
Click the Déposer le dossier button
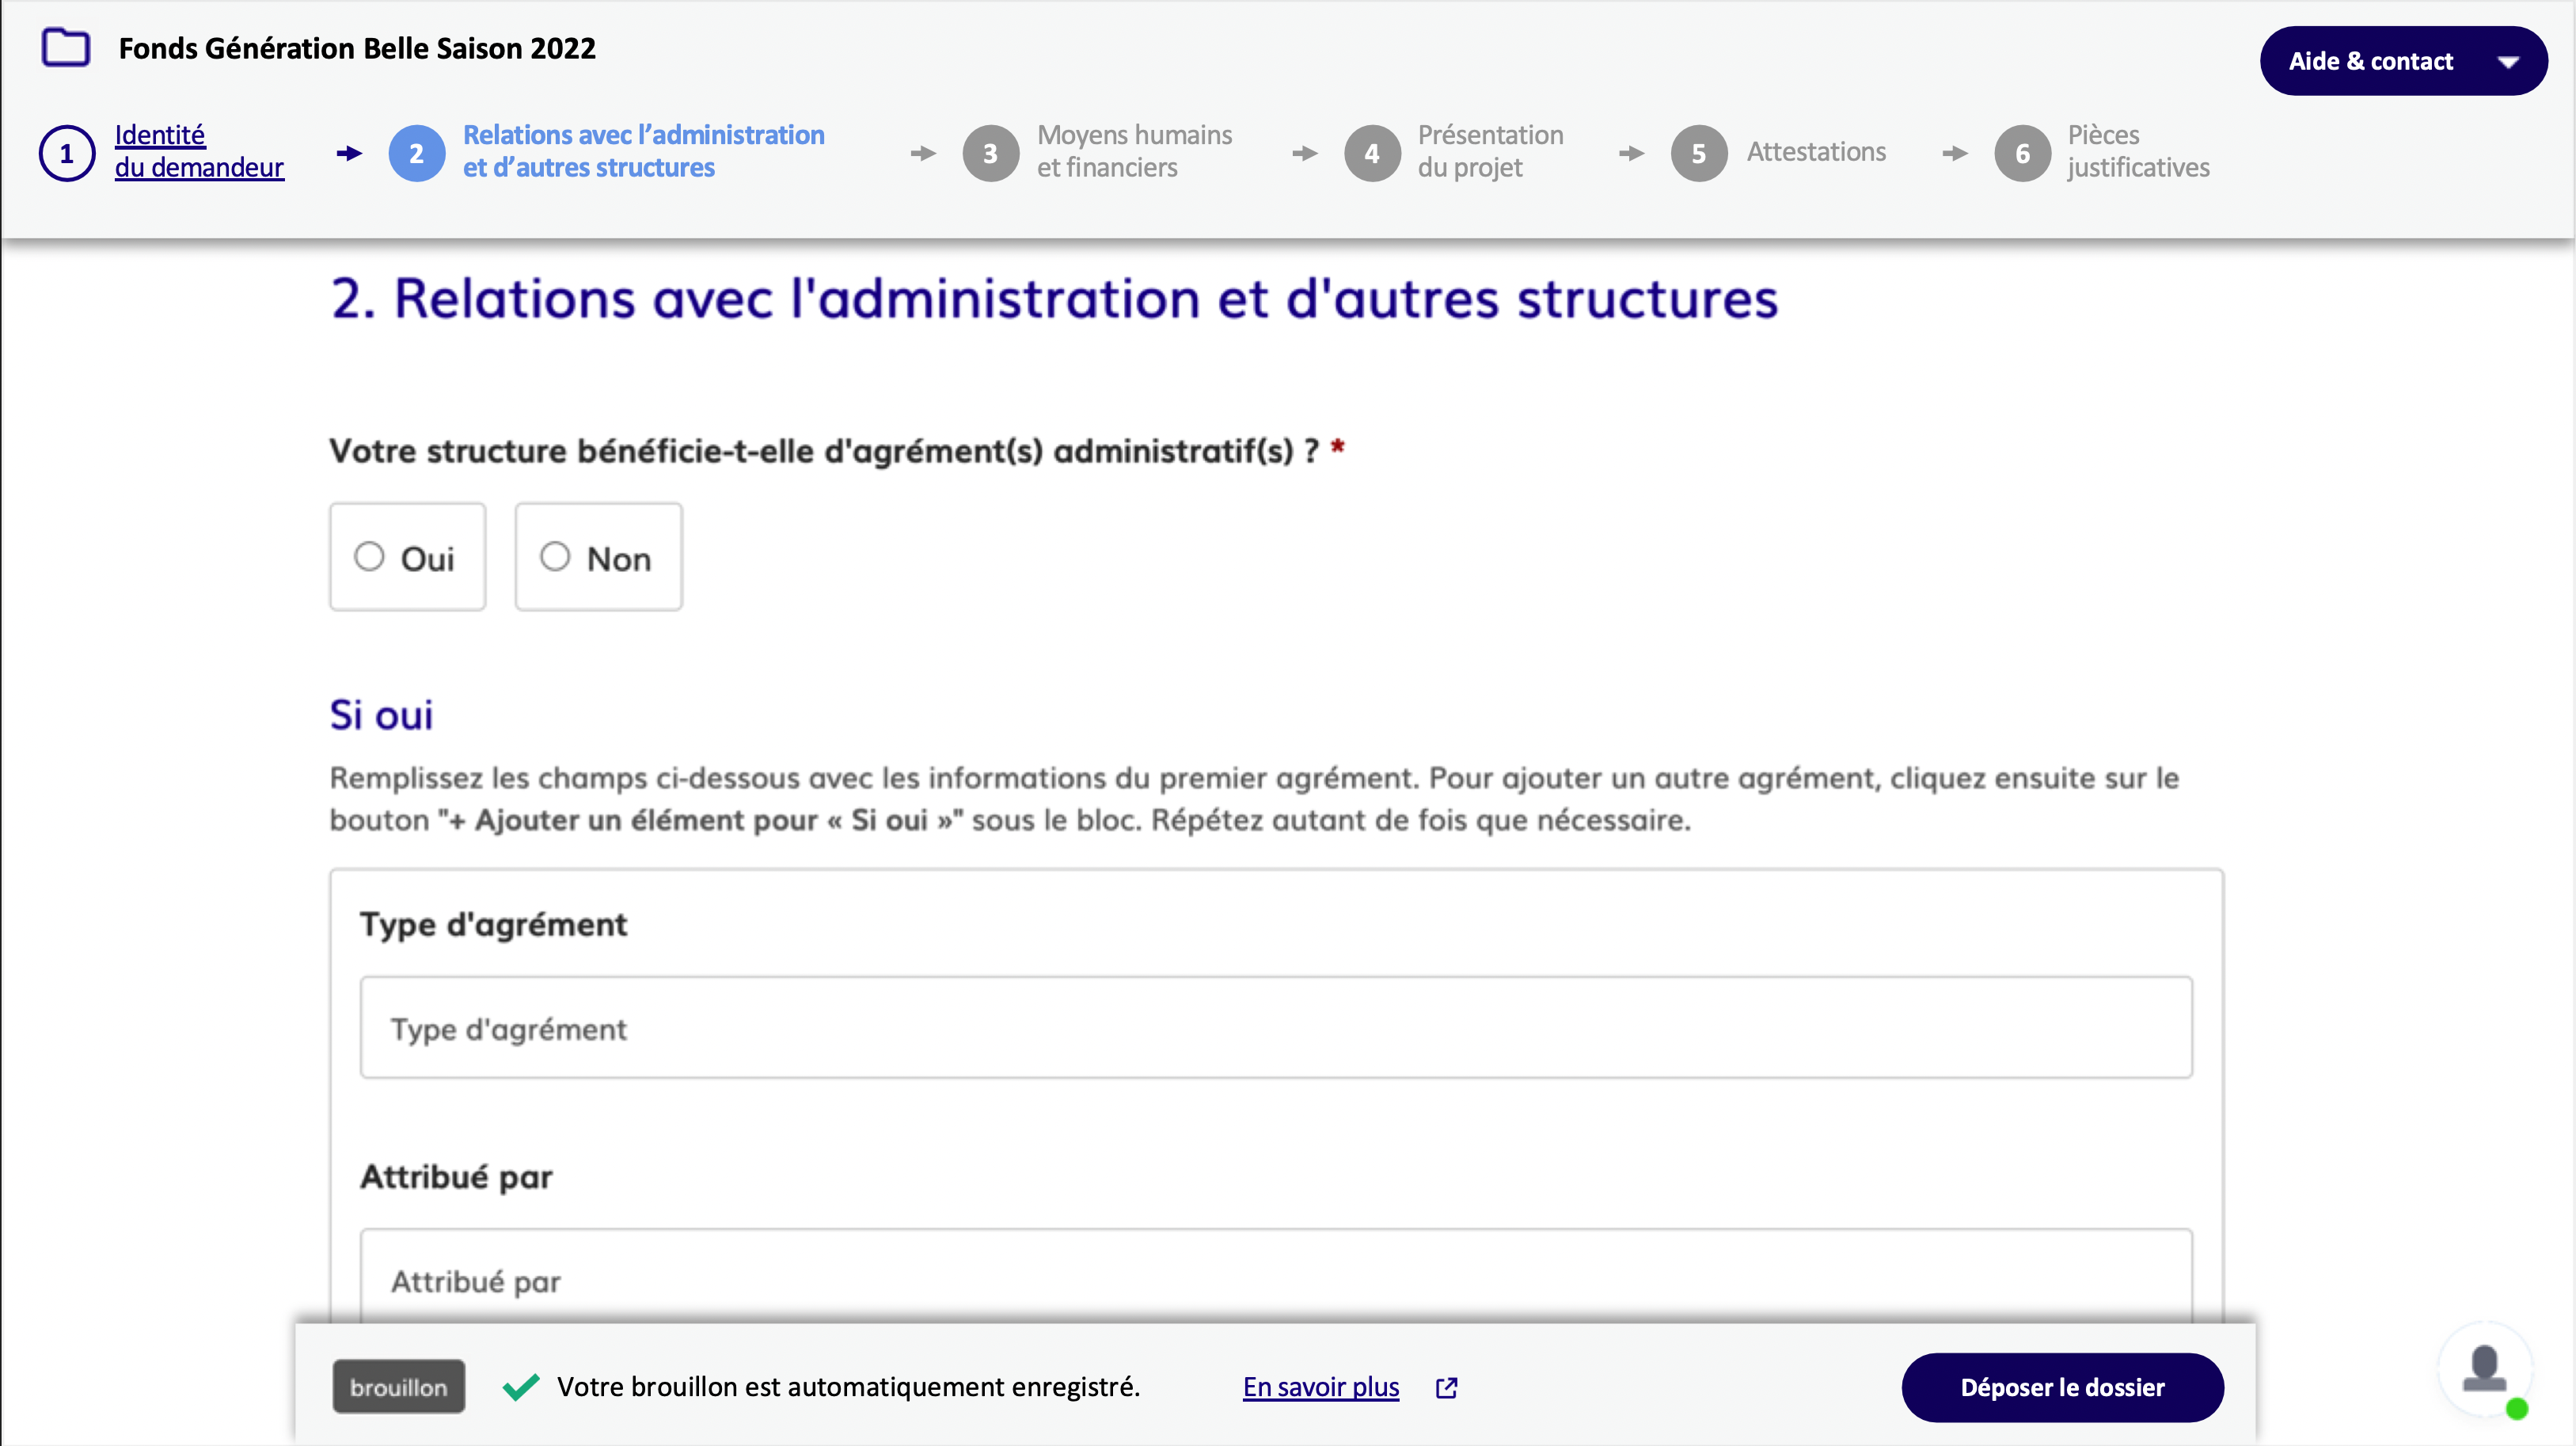tap(2062, 1388)
